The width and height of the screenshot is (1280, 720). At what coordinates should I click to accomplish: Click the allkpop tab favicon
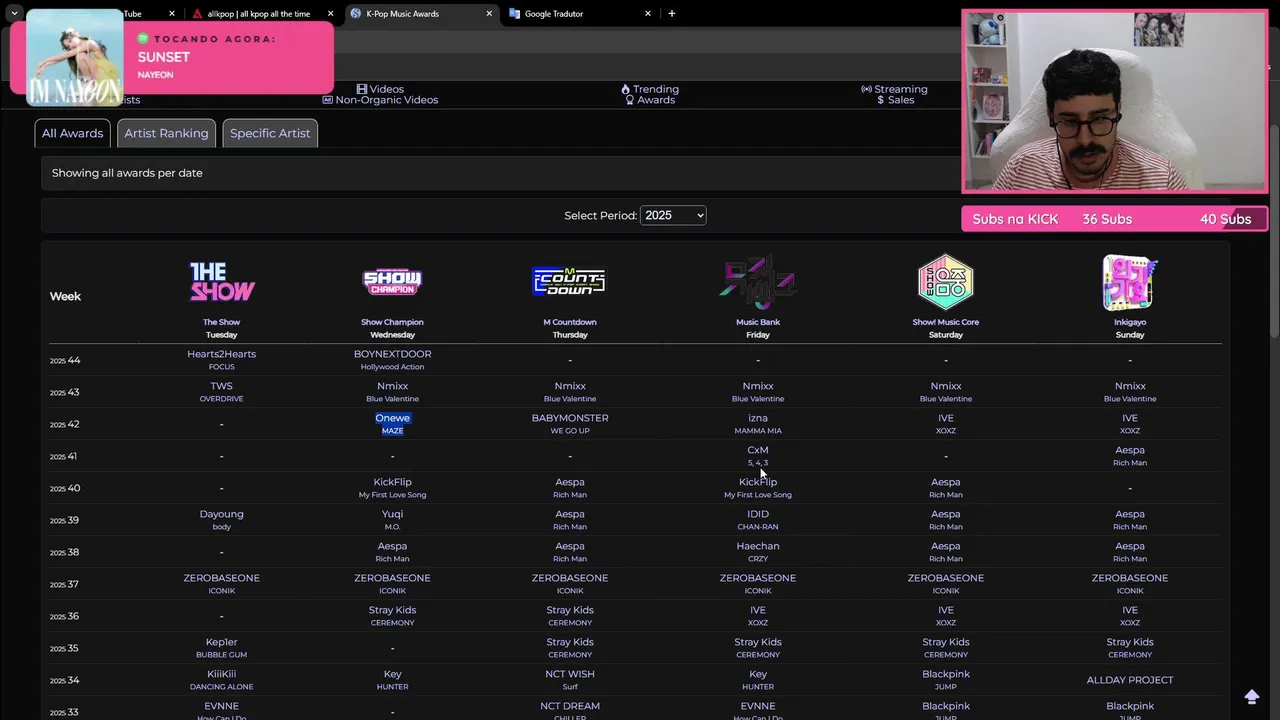point(197,14)
